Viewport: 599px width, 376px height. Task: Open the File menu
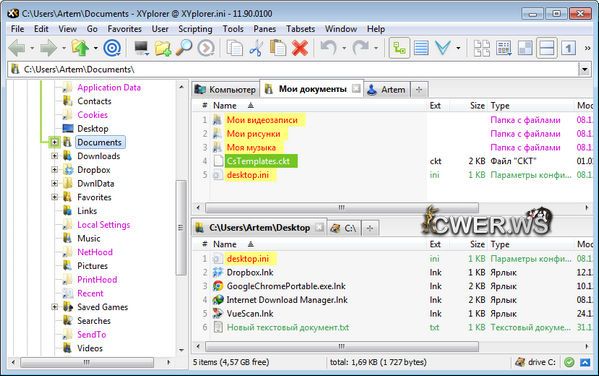point(17,29)
